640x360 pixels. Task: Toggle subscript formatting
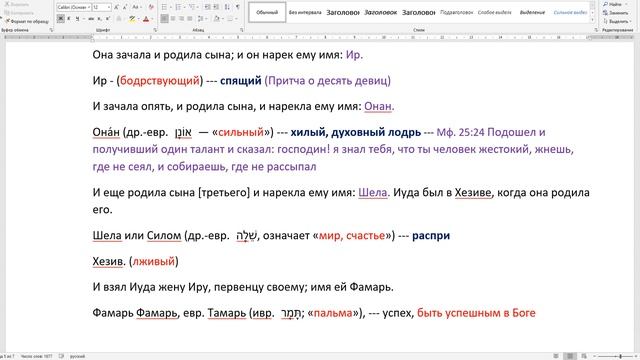(99, 18)
